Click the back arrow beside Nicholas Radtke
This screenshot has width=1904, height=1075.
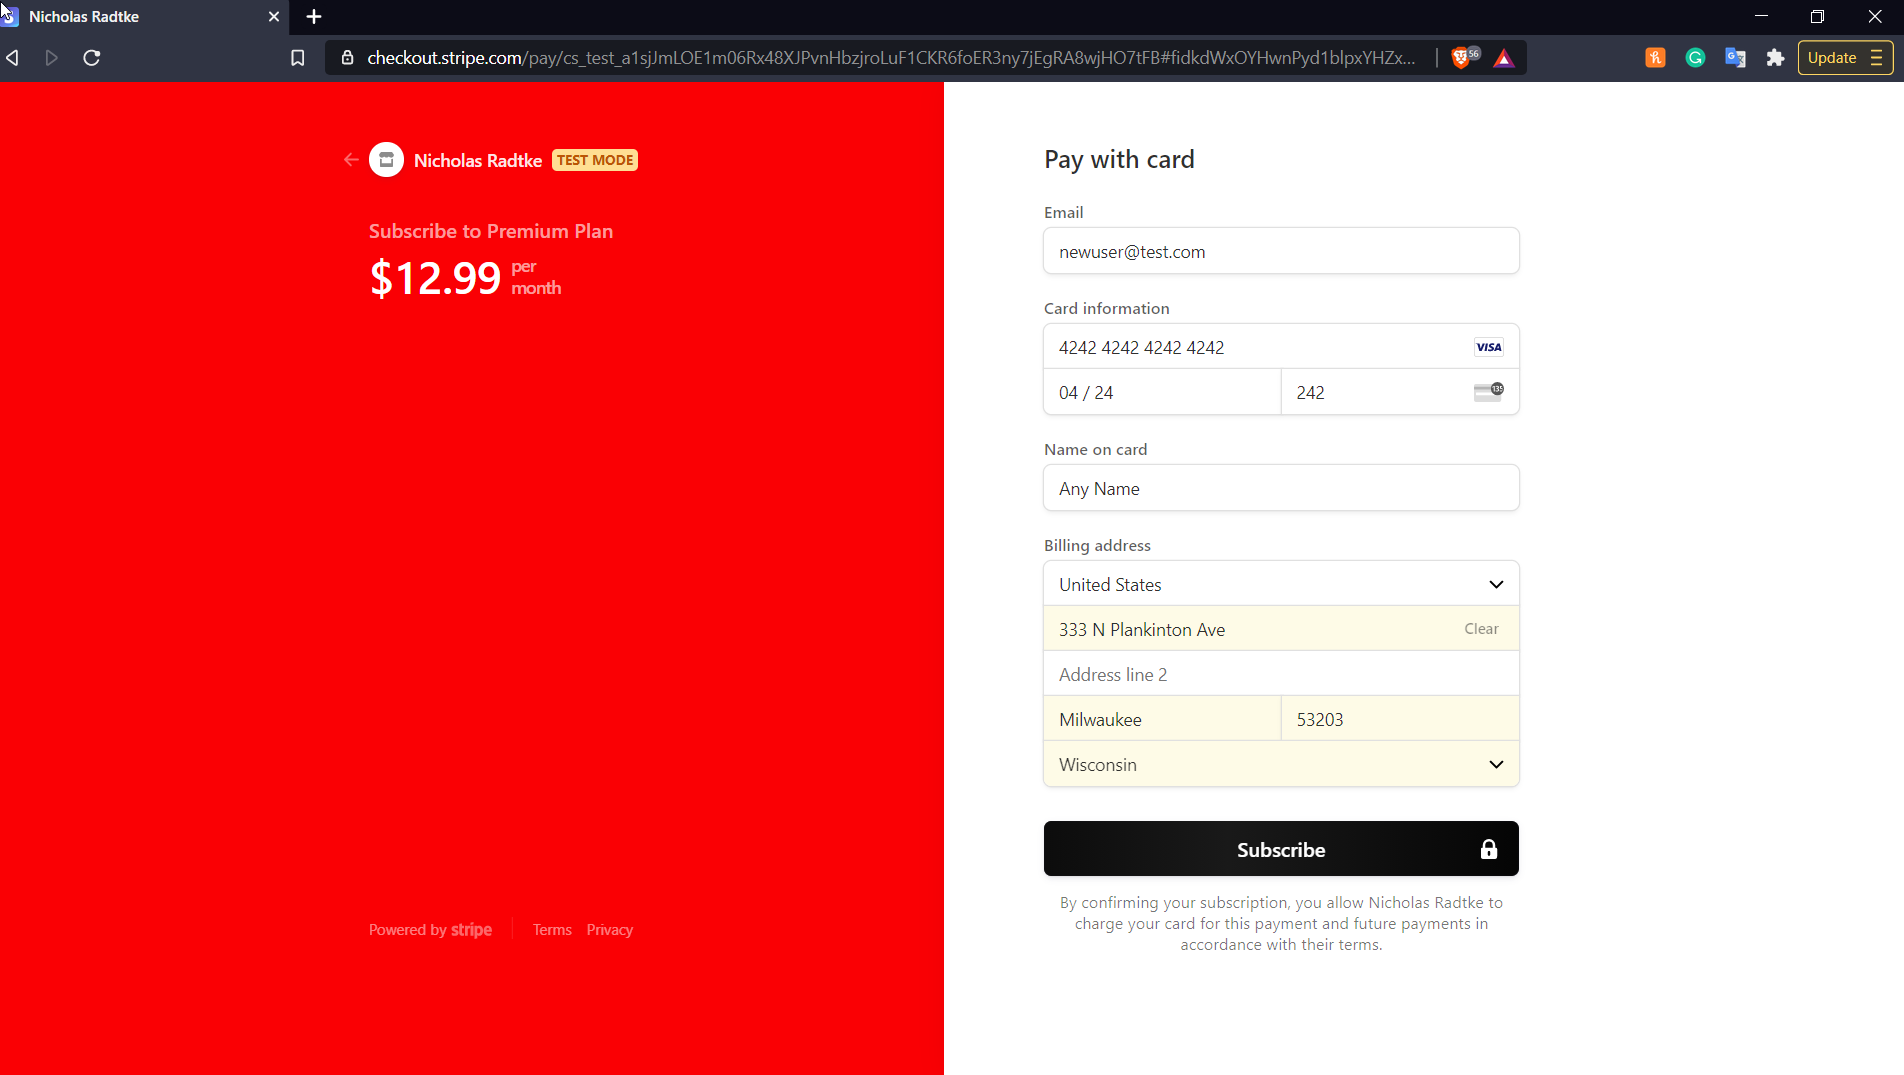coord(350,160)
